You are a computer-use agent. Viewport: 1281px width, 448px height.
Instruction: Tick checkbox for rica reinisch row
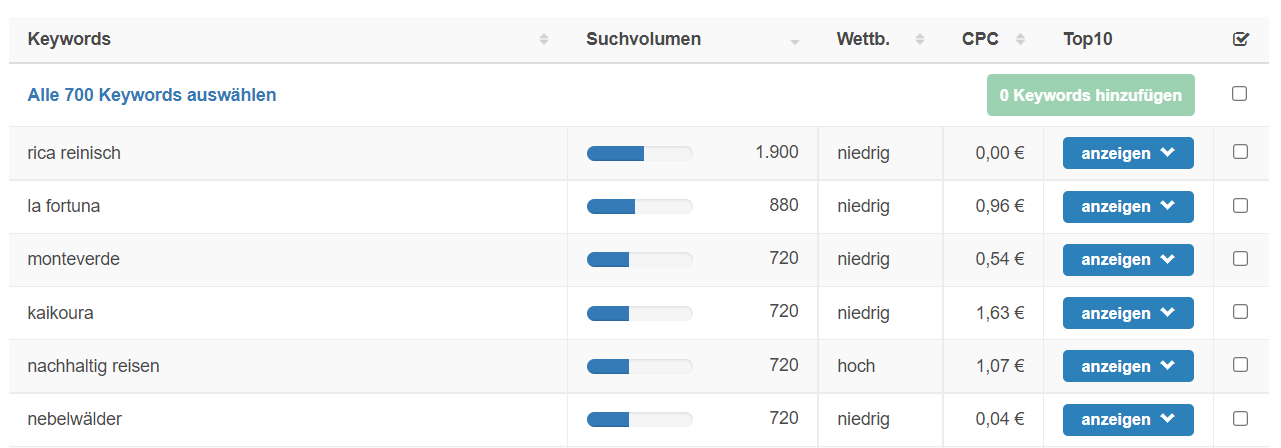pos(1240,152)
